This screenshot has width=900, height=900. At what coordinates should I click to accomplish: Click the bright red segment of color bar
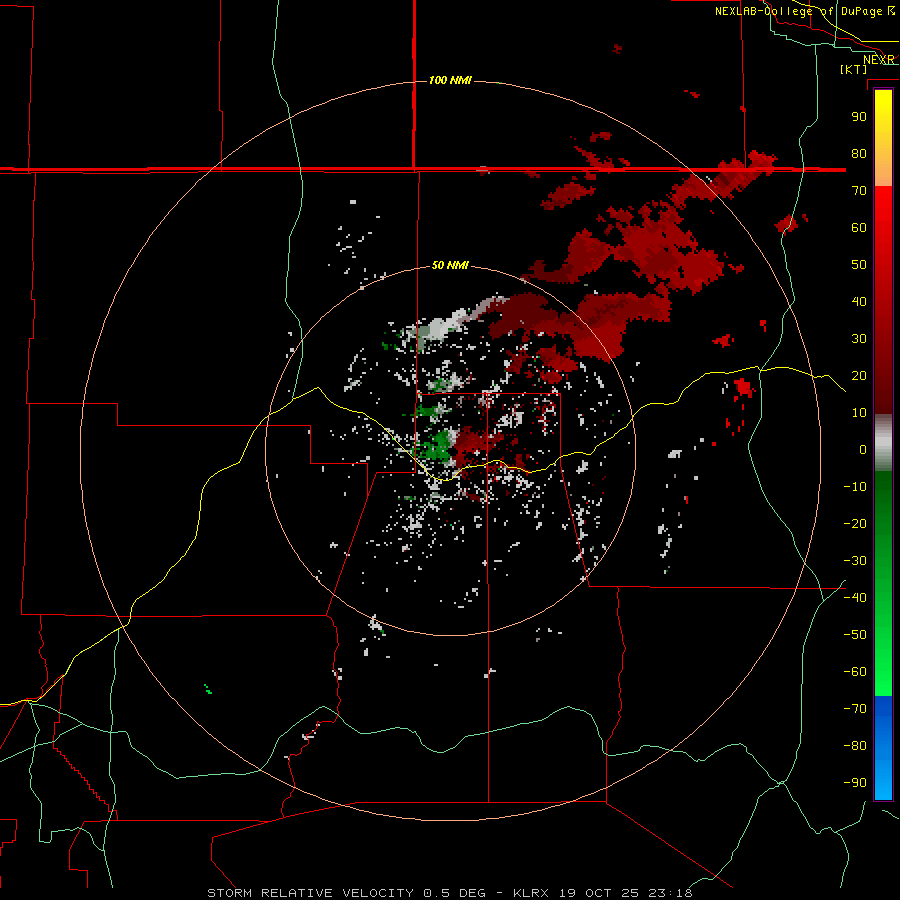883,224
